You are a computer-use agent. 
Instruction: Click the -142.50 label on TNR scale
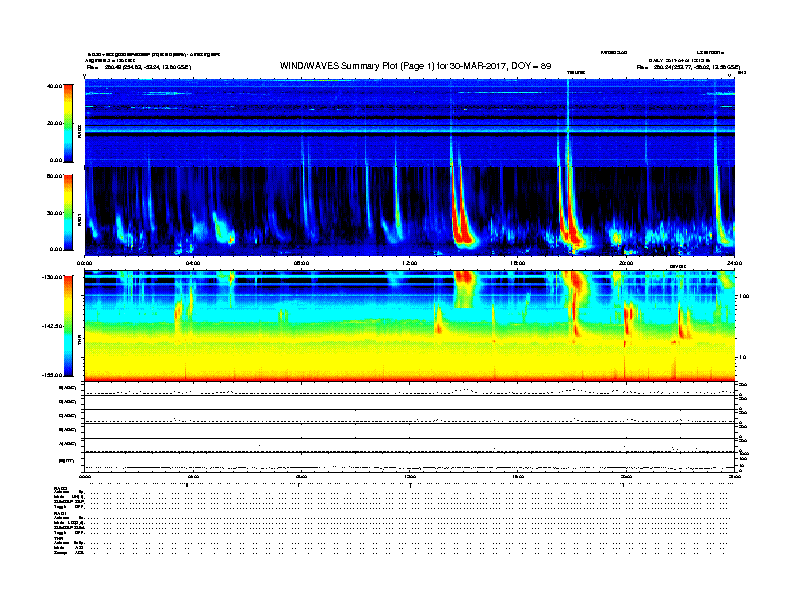[x=52, y=326]
